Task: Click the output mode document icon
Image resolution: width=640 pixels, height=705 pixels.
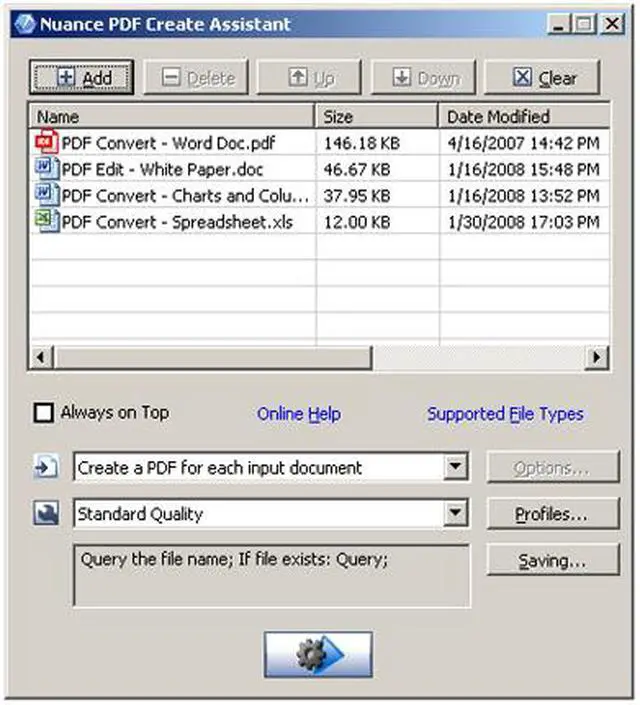Action: click(x=46, y=467)
